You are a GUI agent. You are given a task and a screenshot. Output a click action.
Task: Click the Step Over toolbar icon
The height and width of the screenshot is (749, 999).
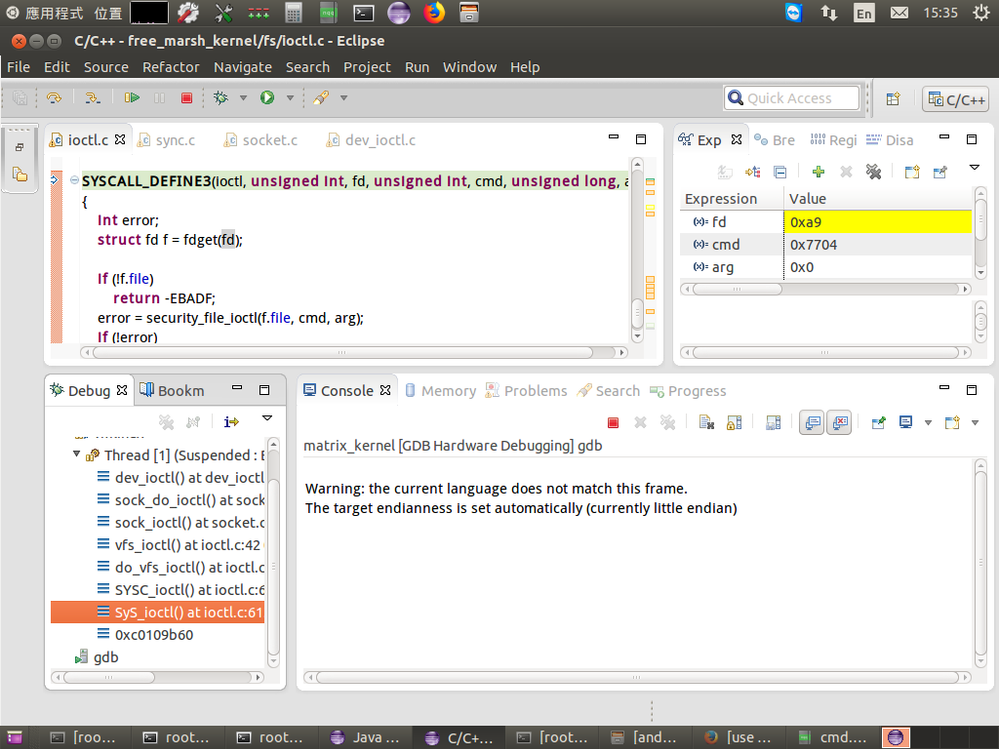point(54,97)
